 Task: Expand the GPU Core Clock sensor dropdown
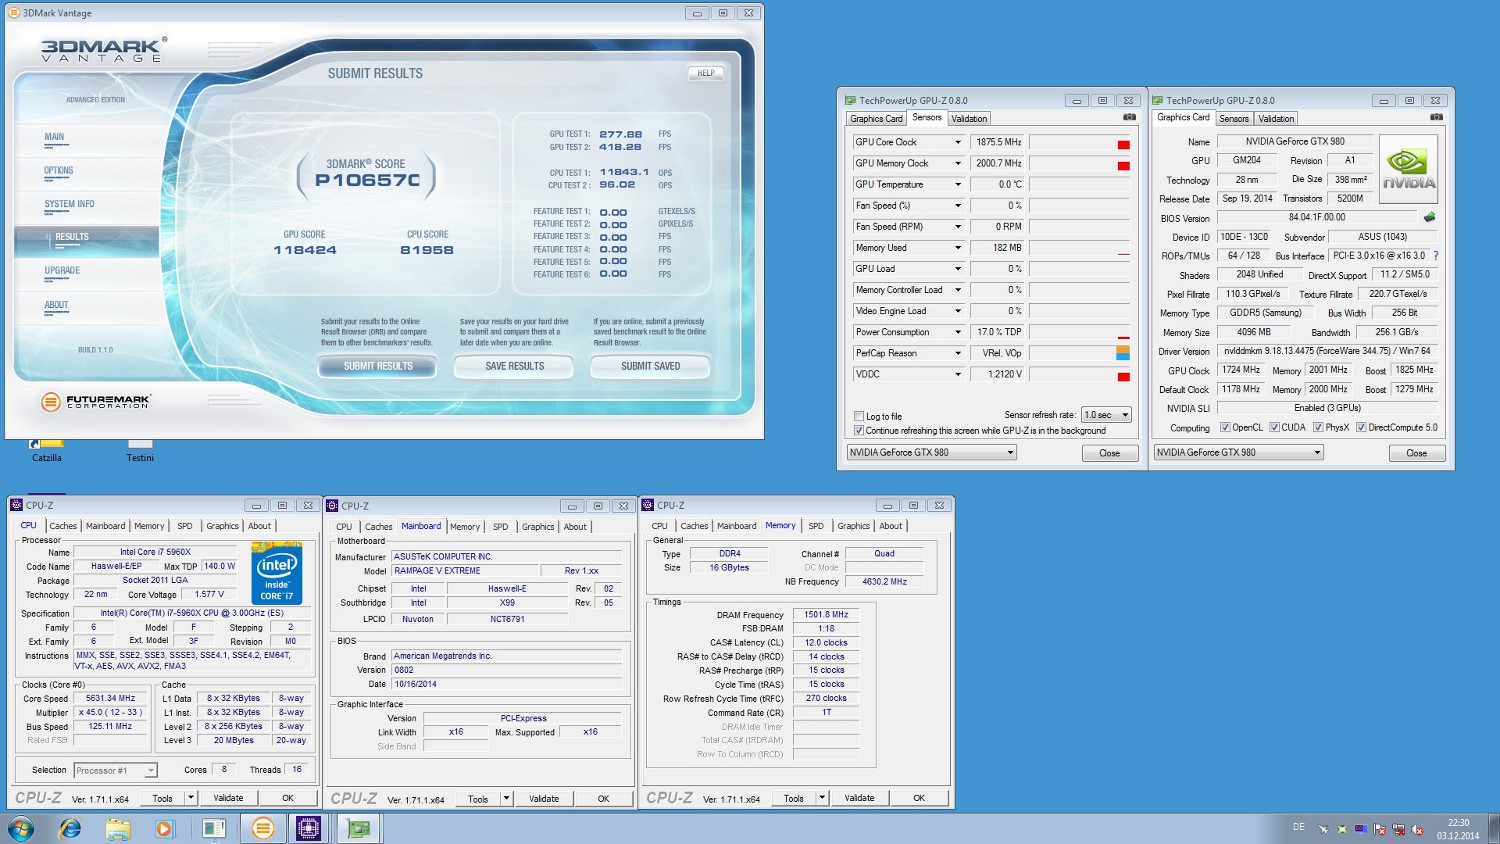click(958, 142)
